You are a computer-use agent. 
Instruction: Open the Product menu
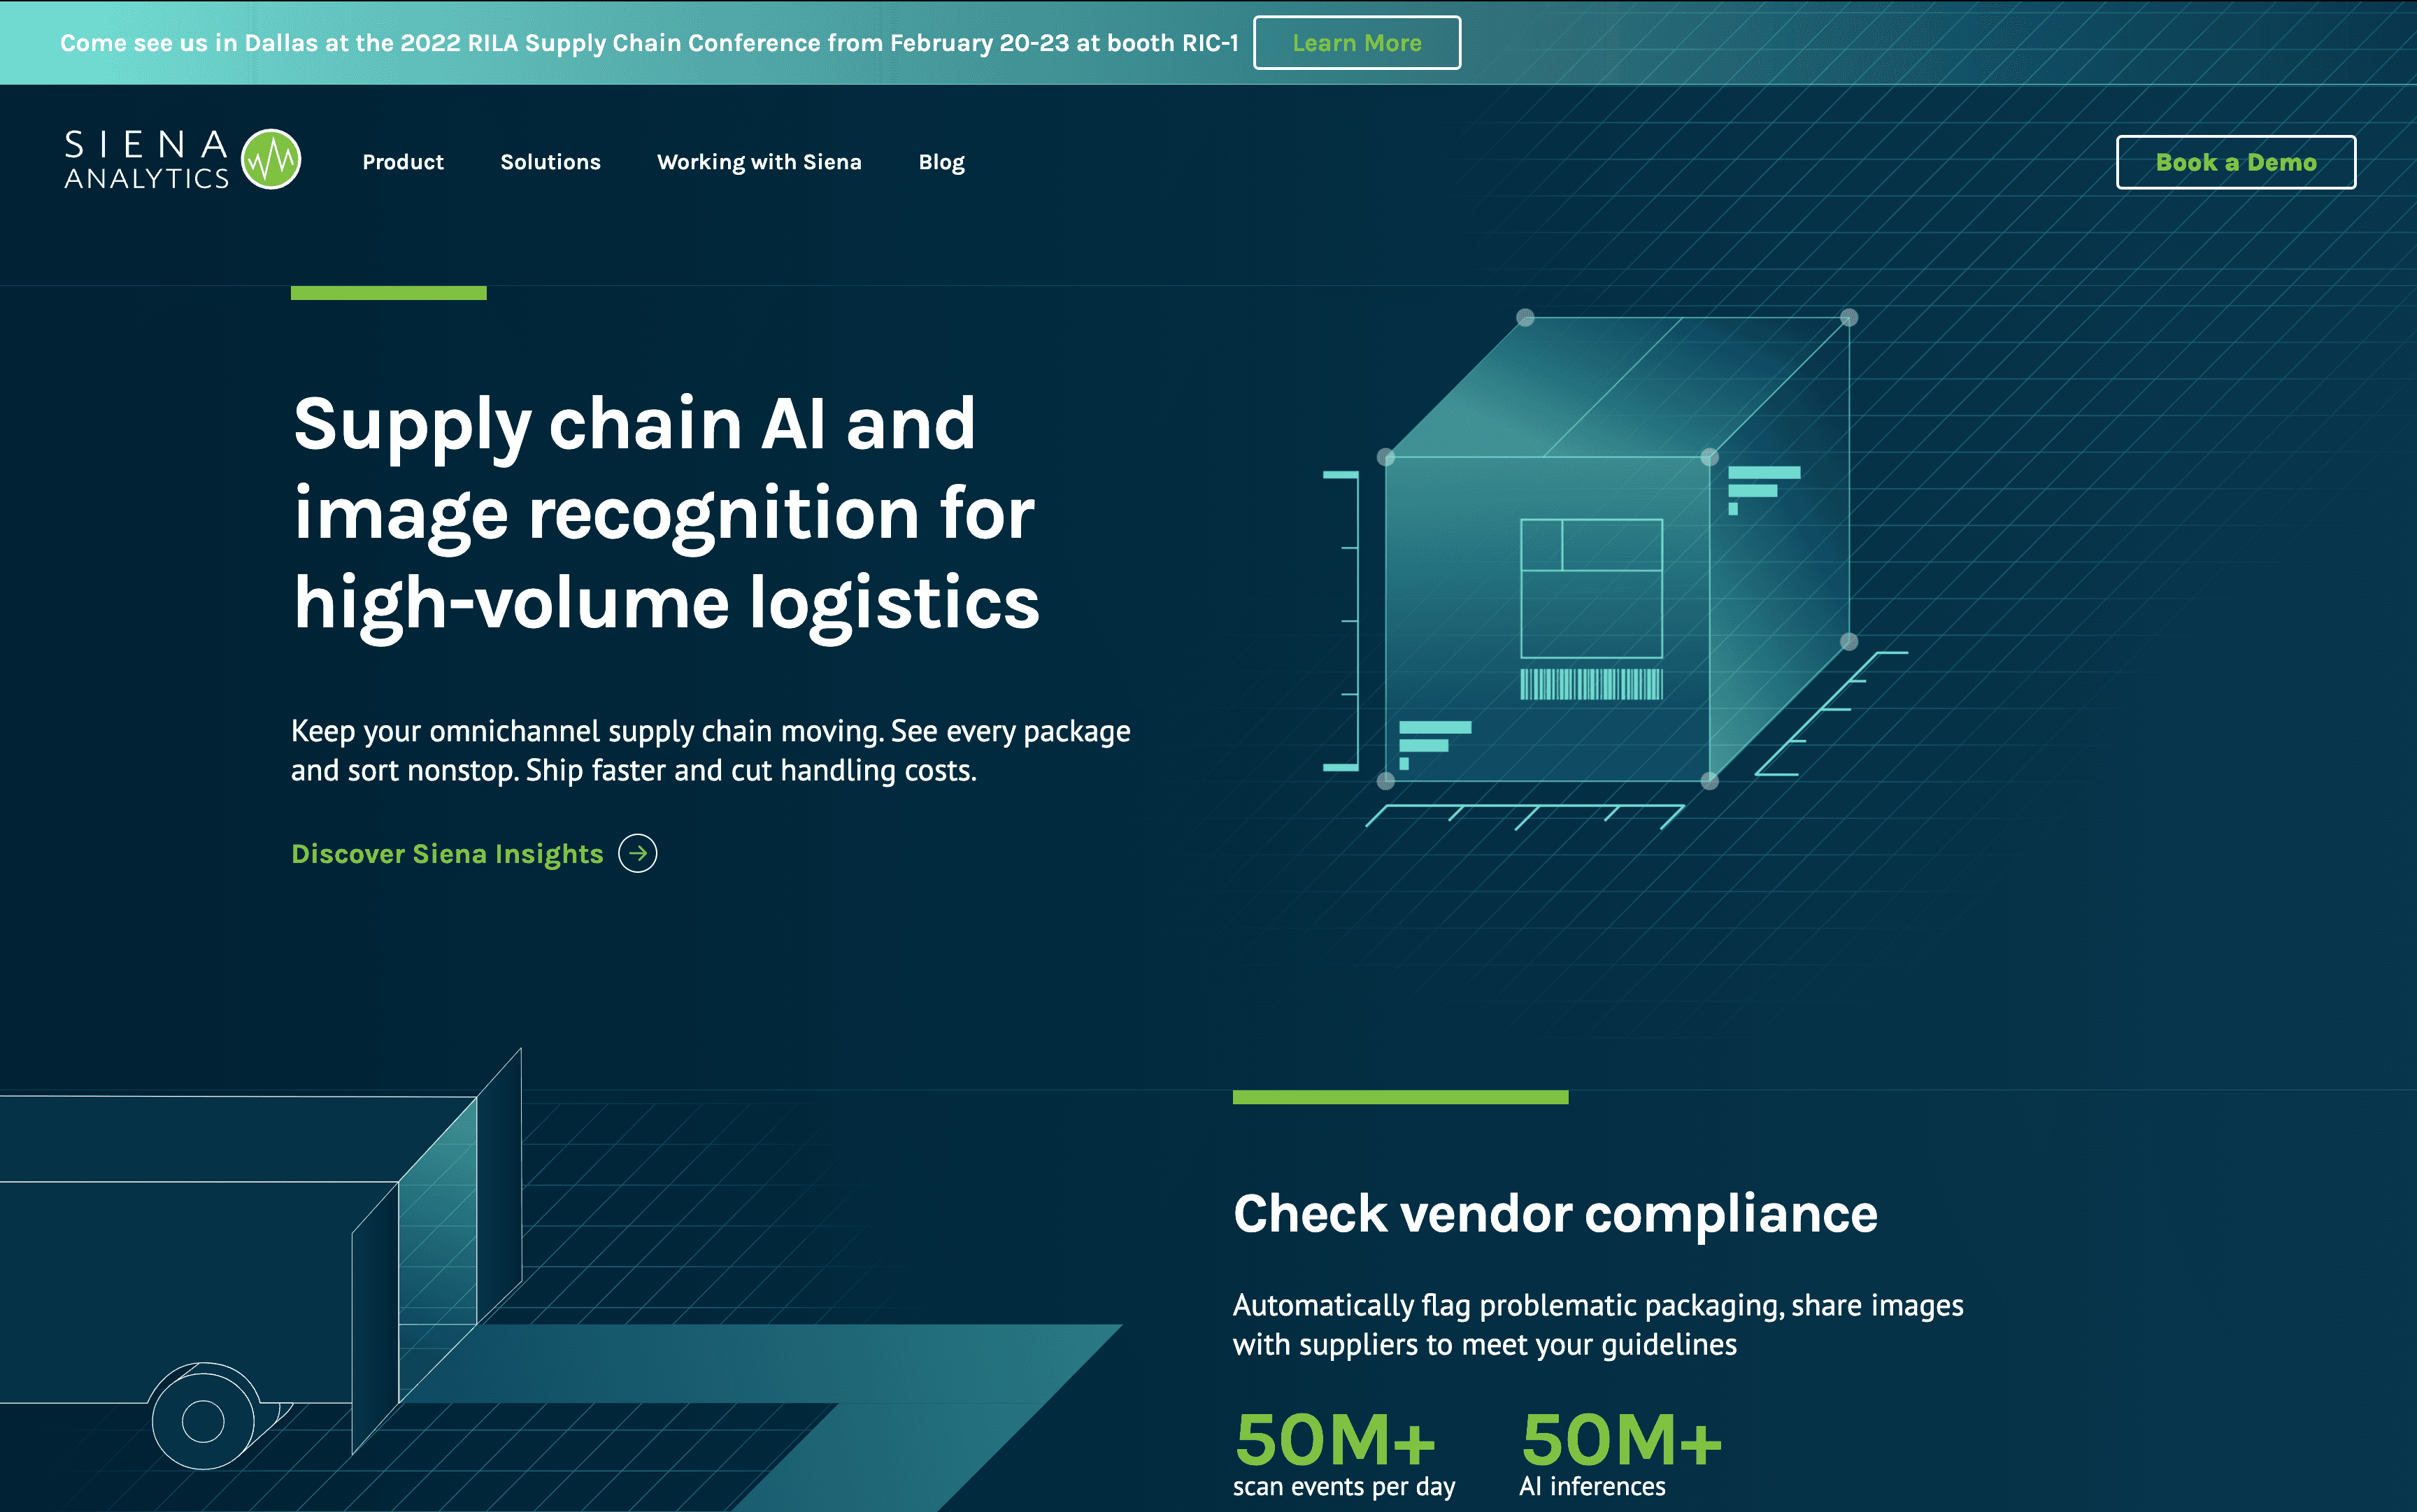click(403, 162)
